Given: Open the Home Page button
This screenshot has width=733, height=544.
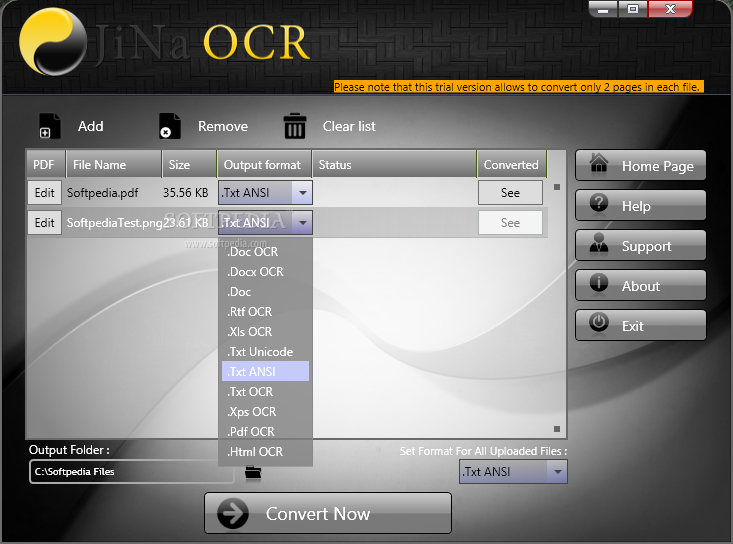Looking at the screenshot, I should point(640,165).
